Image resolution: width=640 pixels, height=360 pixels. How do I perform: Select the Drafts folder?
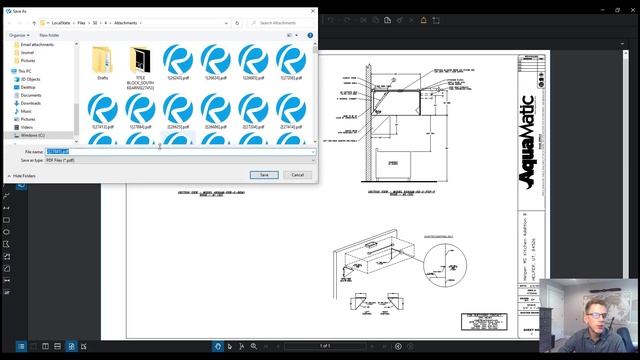102,63
